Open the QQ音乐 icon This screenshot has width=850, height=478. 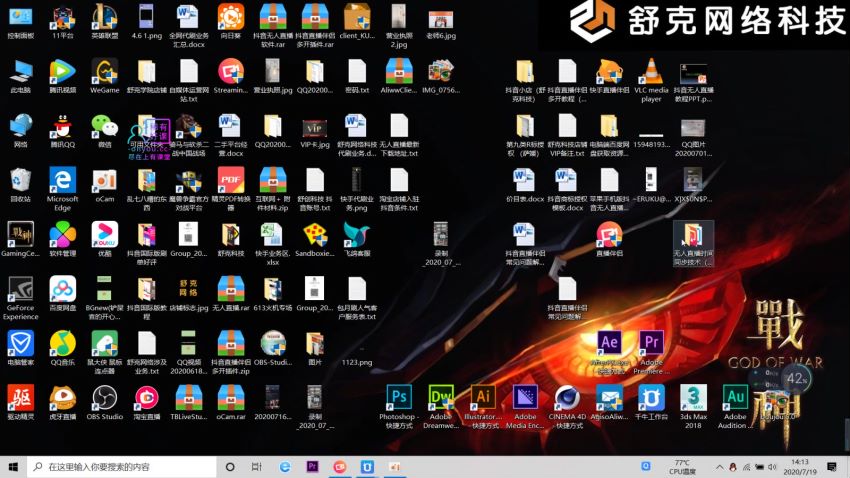click(x=63, y=343)
